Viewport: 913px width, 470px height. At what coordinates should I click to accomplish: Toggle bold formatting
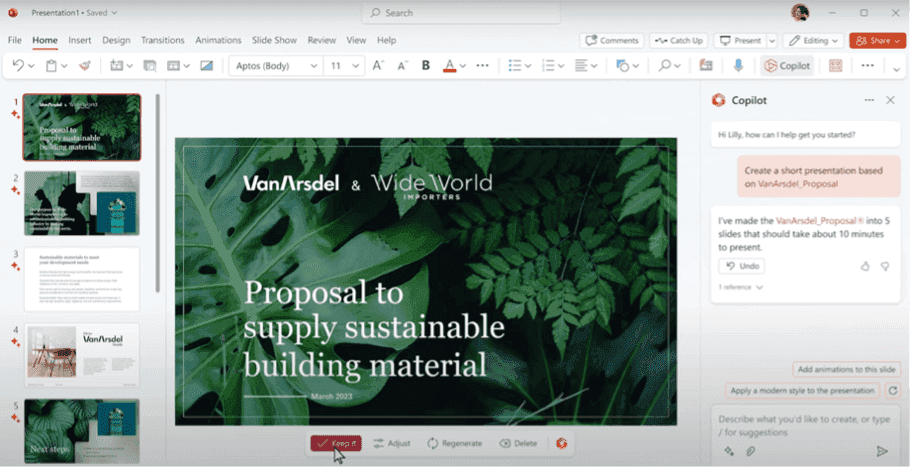pyautogui.click(x=426, y=66)
